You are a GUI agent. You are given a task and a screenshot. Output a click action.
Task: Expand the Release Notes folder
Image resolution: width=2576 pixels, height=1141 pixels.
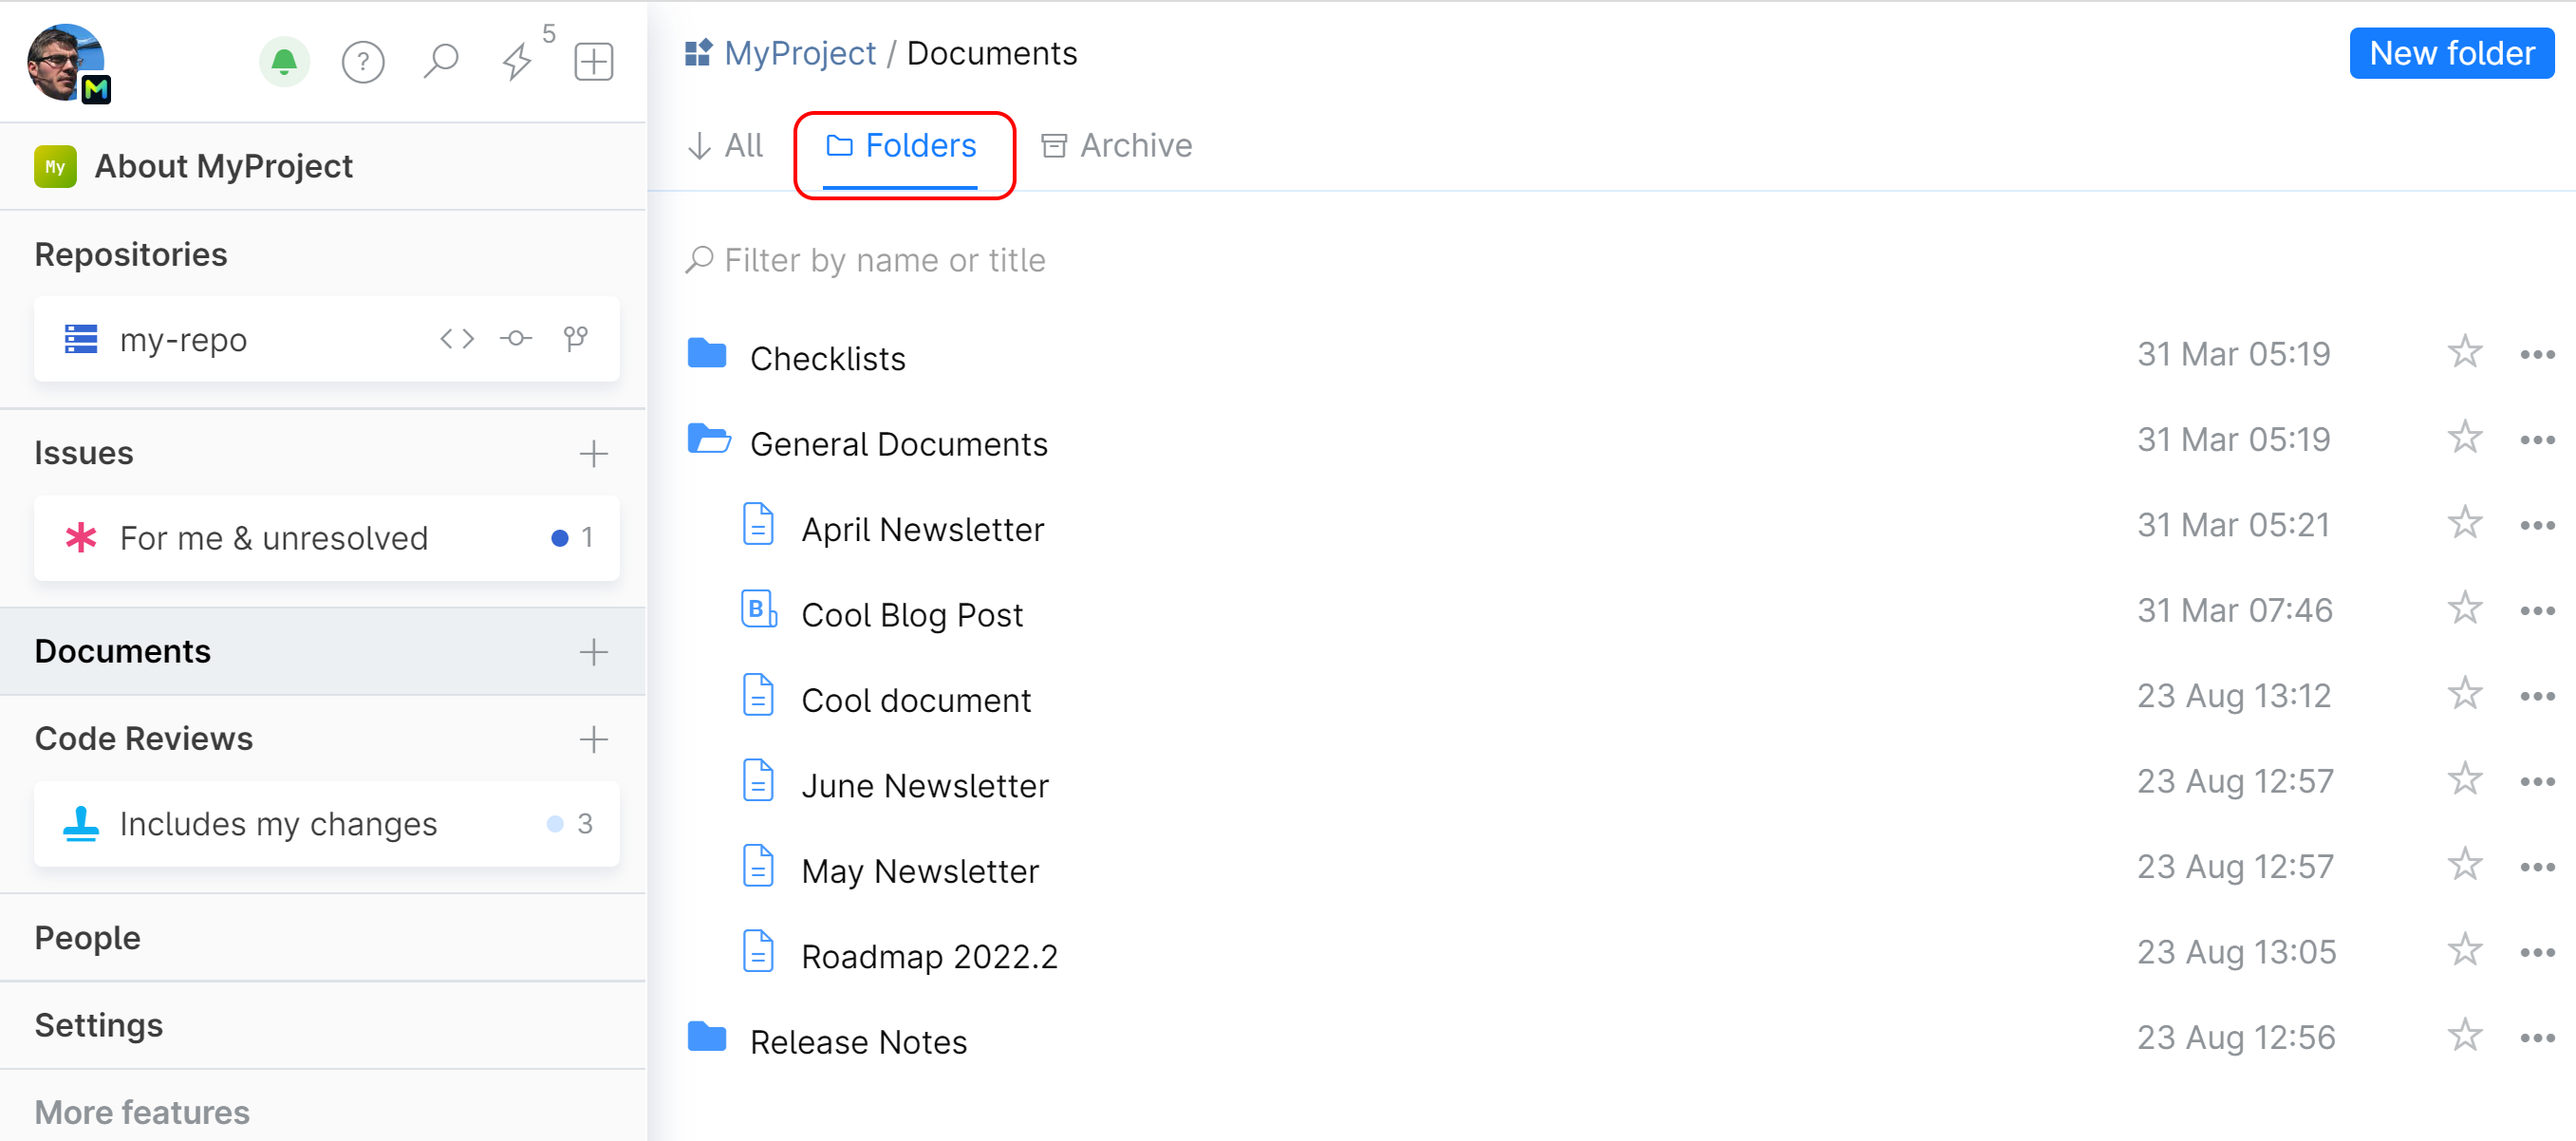[x=707, y=1038]
